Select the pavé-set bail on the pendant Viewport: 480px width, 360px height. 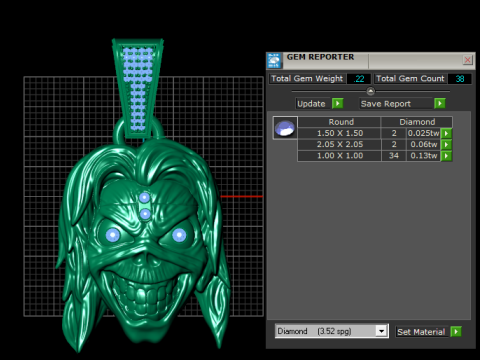tap(138, 88)
